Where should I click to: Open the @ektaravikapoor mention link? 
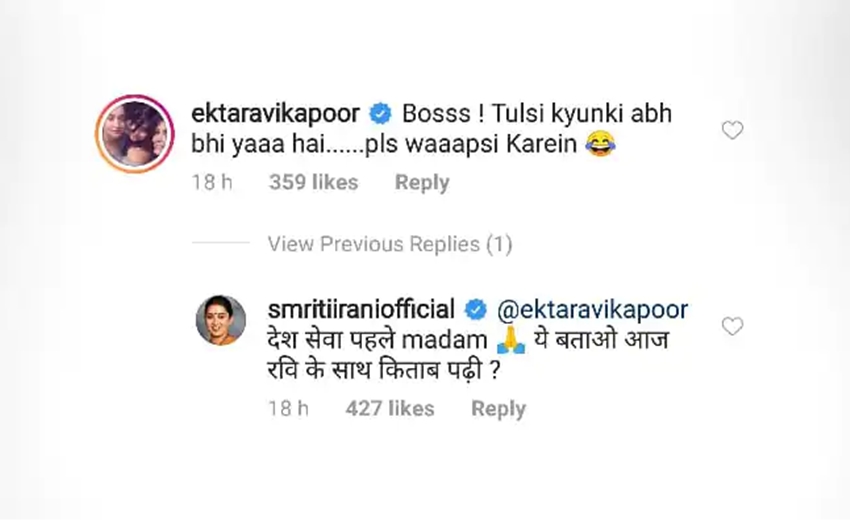[593, 310]
